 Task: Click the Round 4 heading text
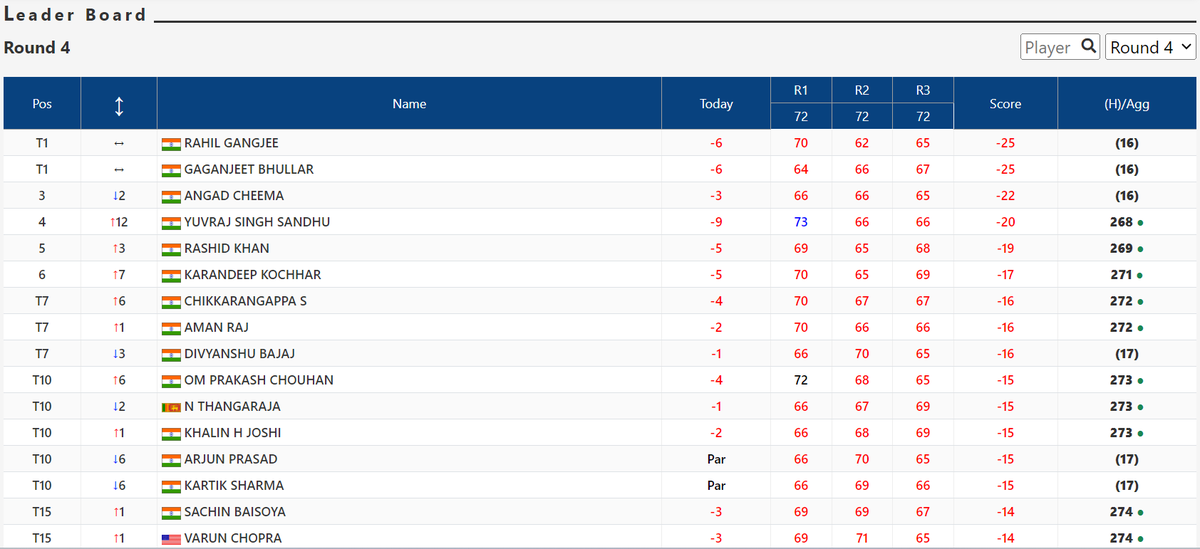37,47
